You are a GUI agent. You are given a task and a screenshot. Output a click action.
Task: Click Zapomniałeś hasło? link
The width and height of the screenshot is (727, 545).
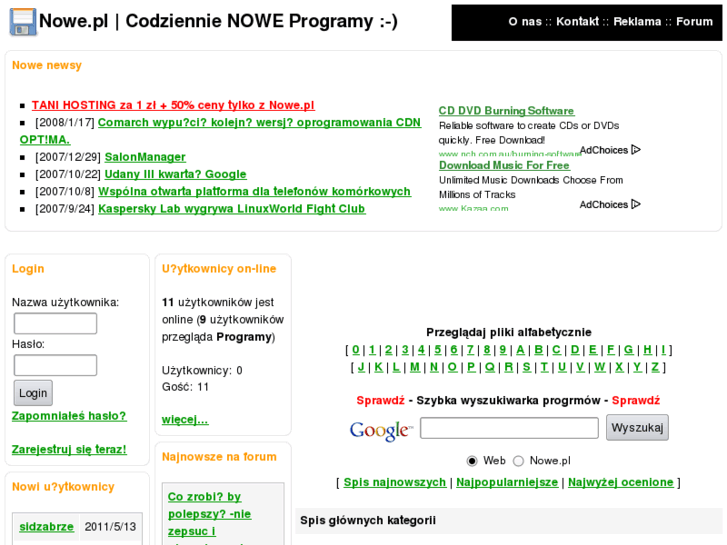pyautogui.click(x=69, y=416)
